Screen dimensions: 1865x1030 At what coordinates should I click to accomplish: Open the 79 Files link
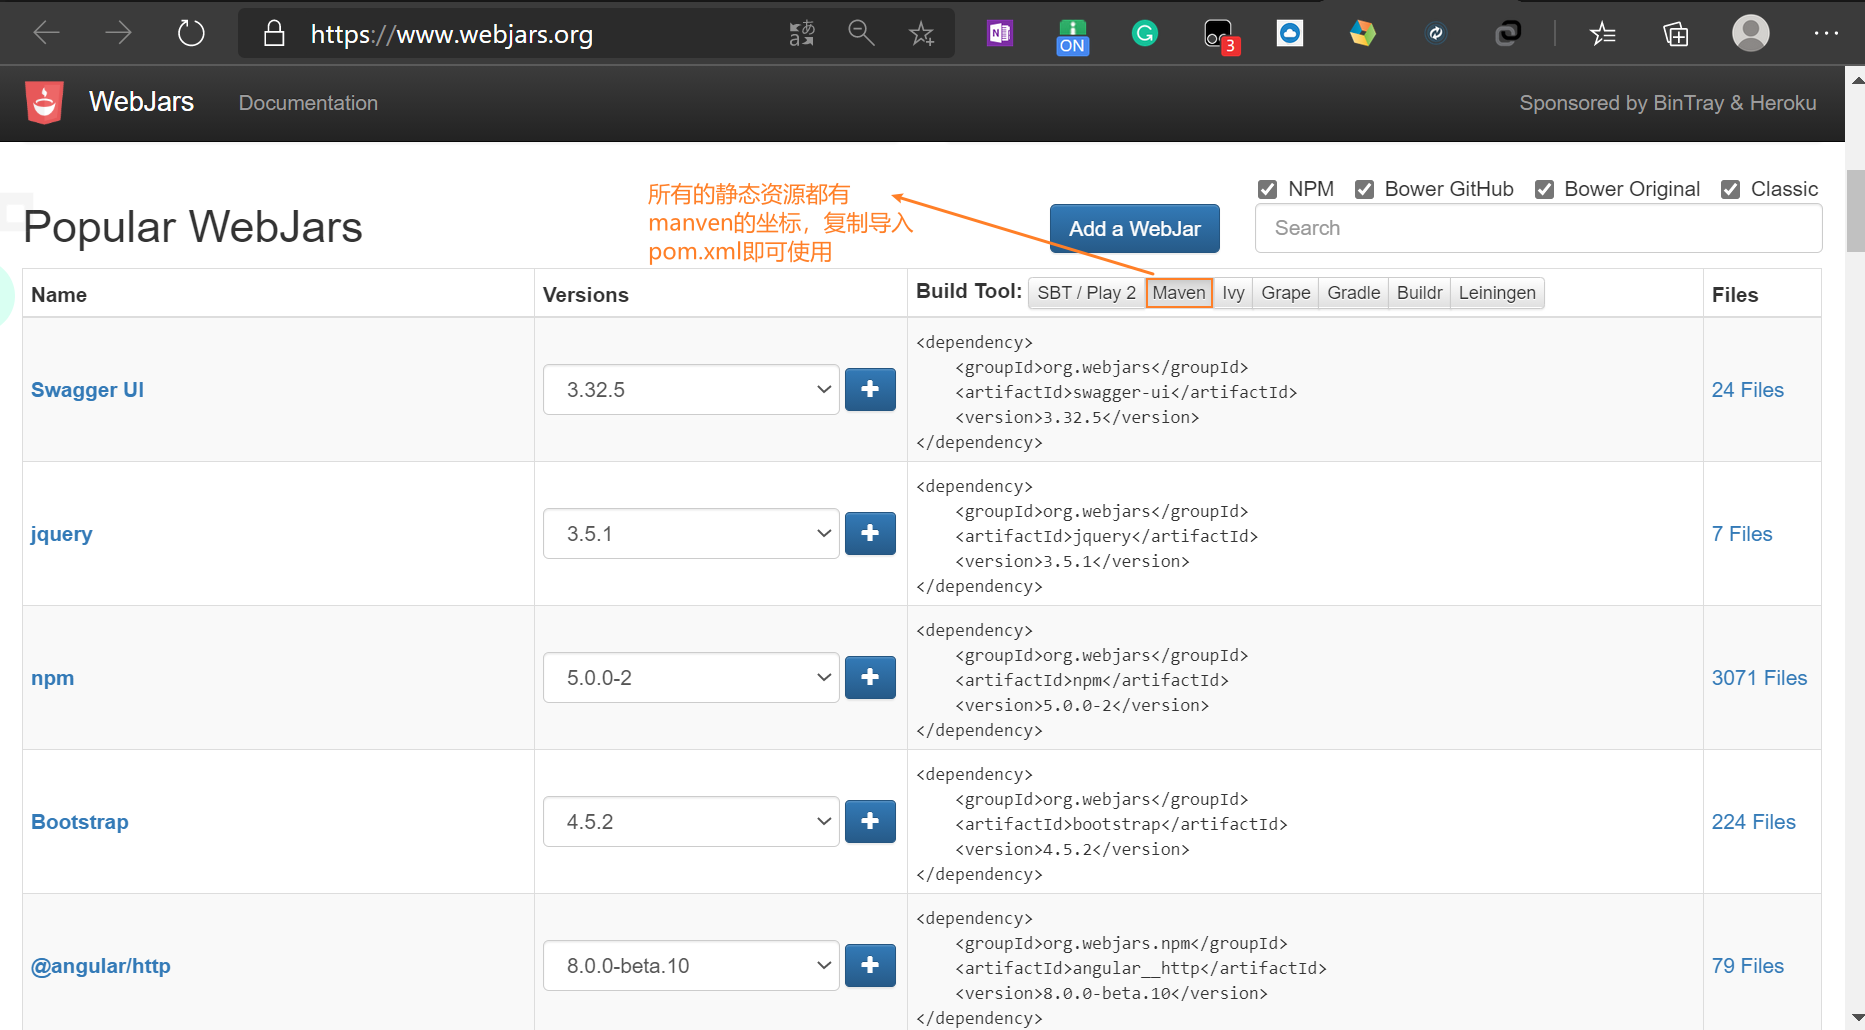(1748, 966)
